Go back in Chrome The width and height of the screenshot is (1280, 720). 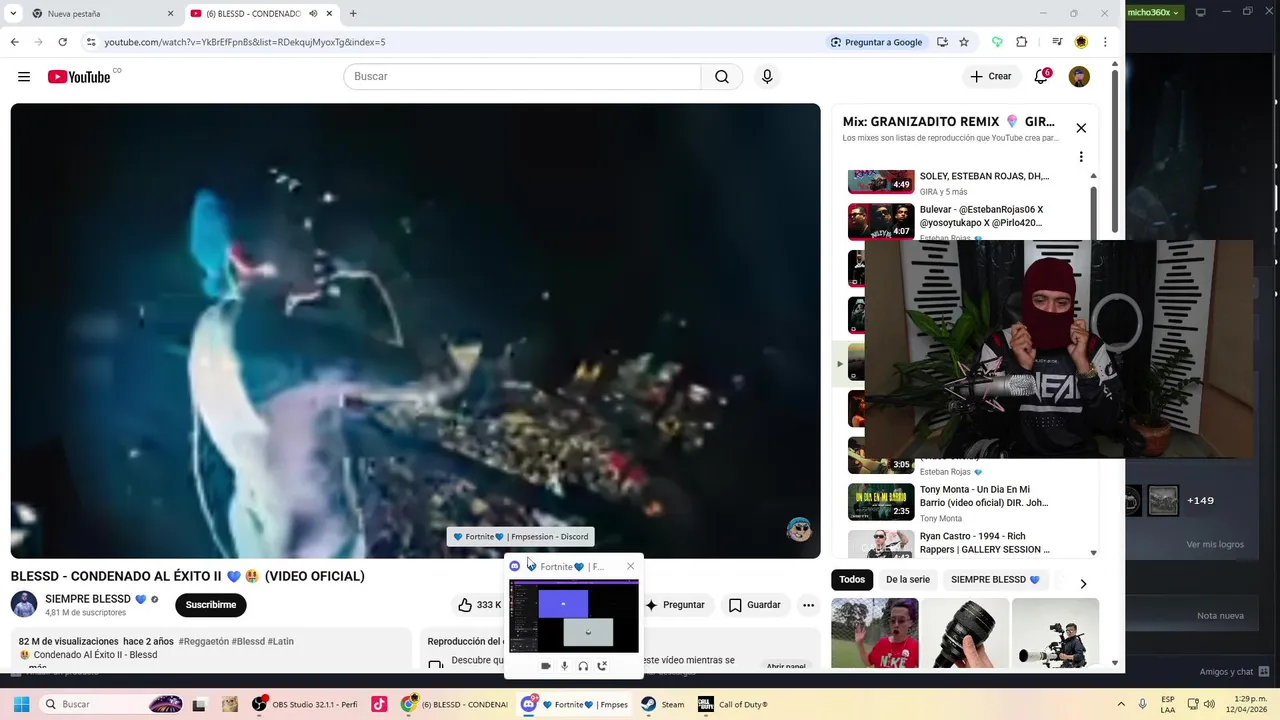pyautogui.click(x=14, y=42)
